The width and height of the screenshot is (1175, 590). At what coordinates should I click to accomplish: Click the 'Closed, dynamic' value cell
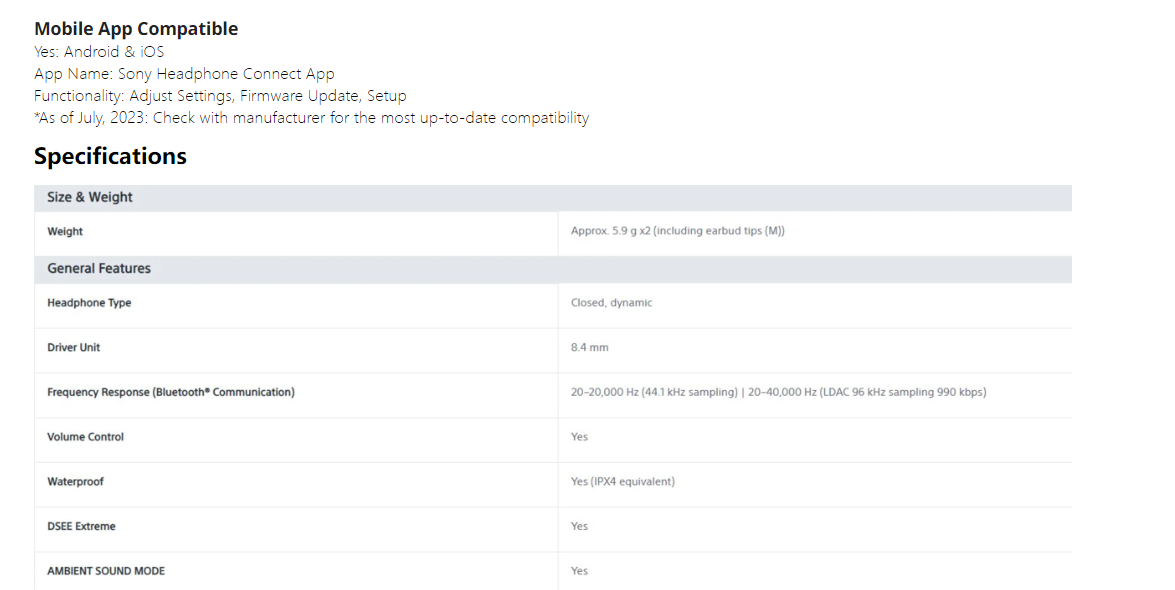tap(611, 303)
